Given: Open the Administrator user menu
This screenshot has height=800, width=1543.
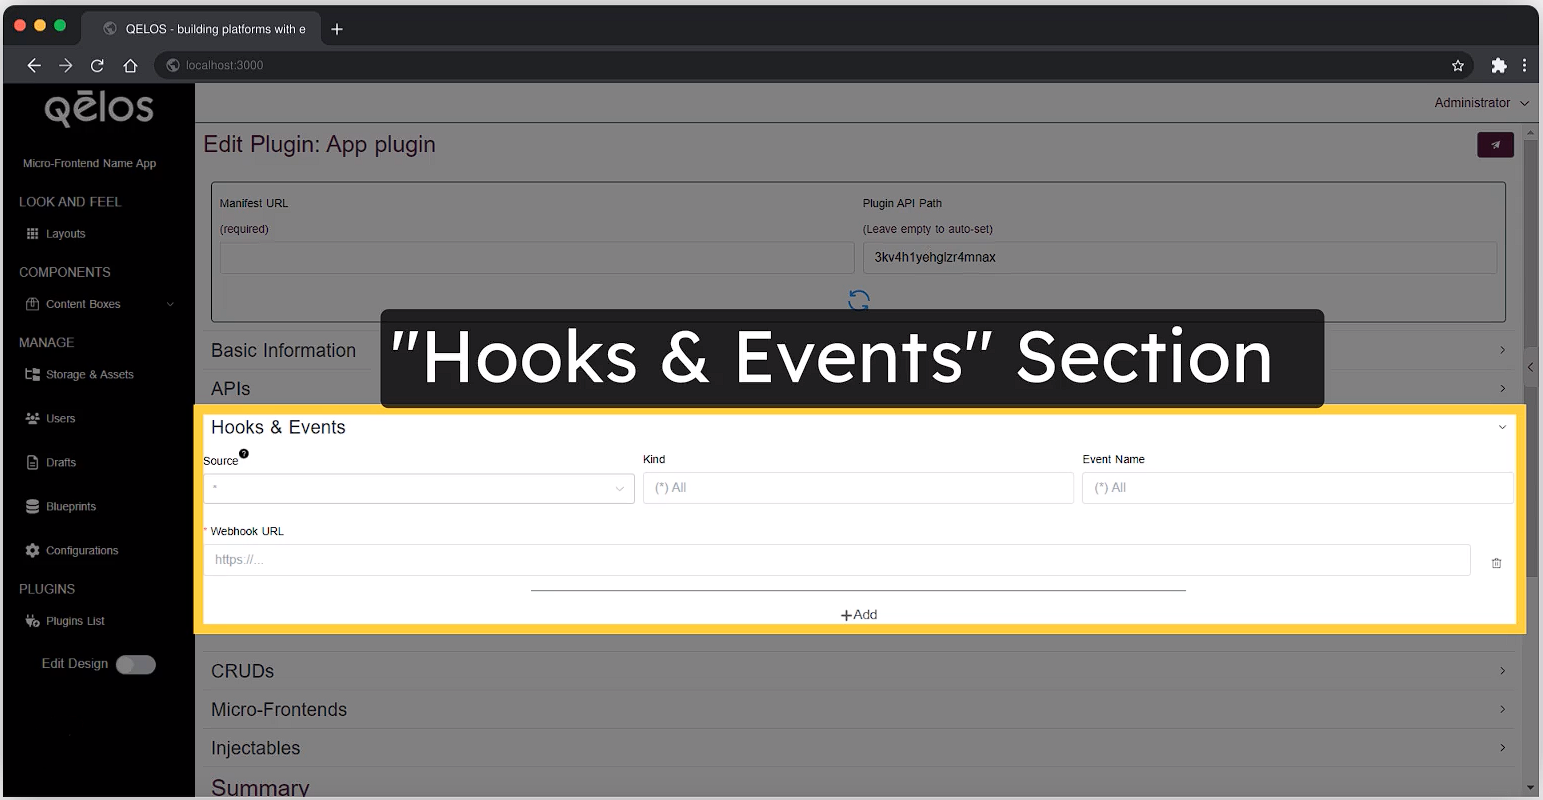Looking at the screenshot, I should (1480, 103).
